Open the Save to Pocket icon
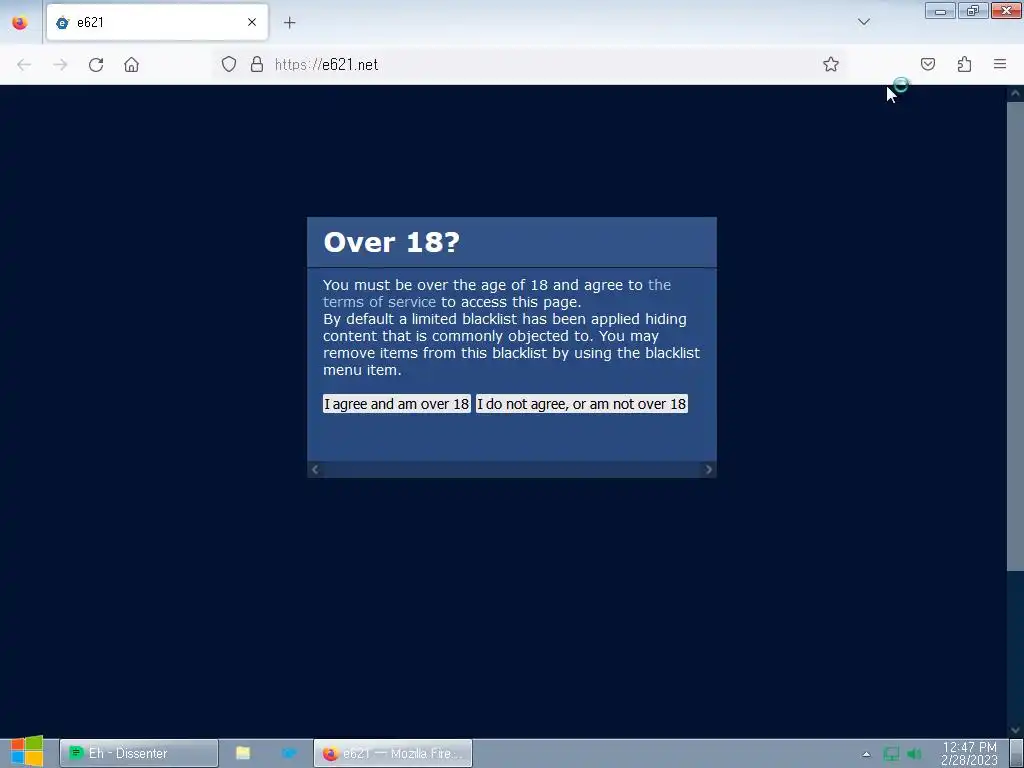1024x768 pixels. 928,64
